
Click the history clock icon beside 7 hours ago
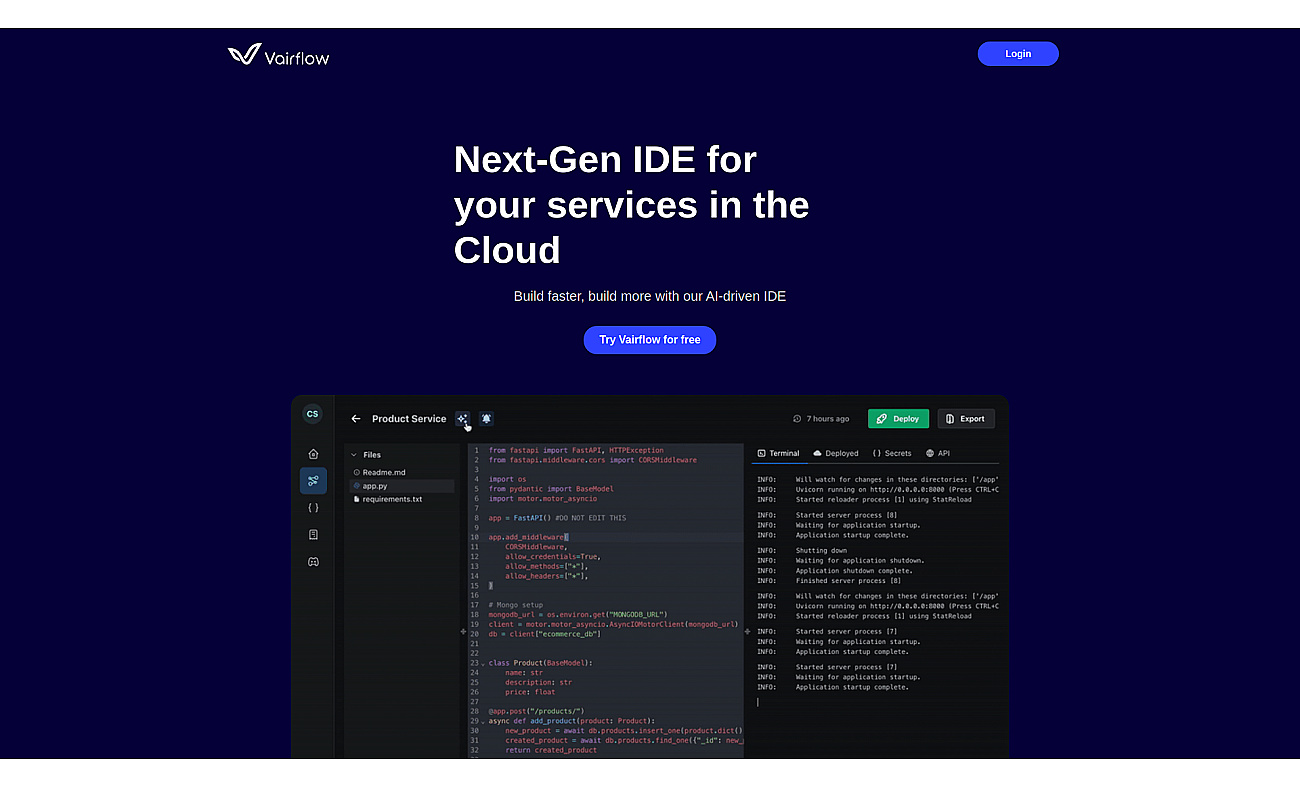(x=797, y=419)
